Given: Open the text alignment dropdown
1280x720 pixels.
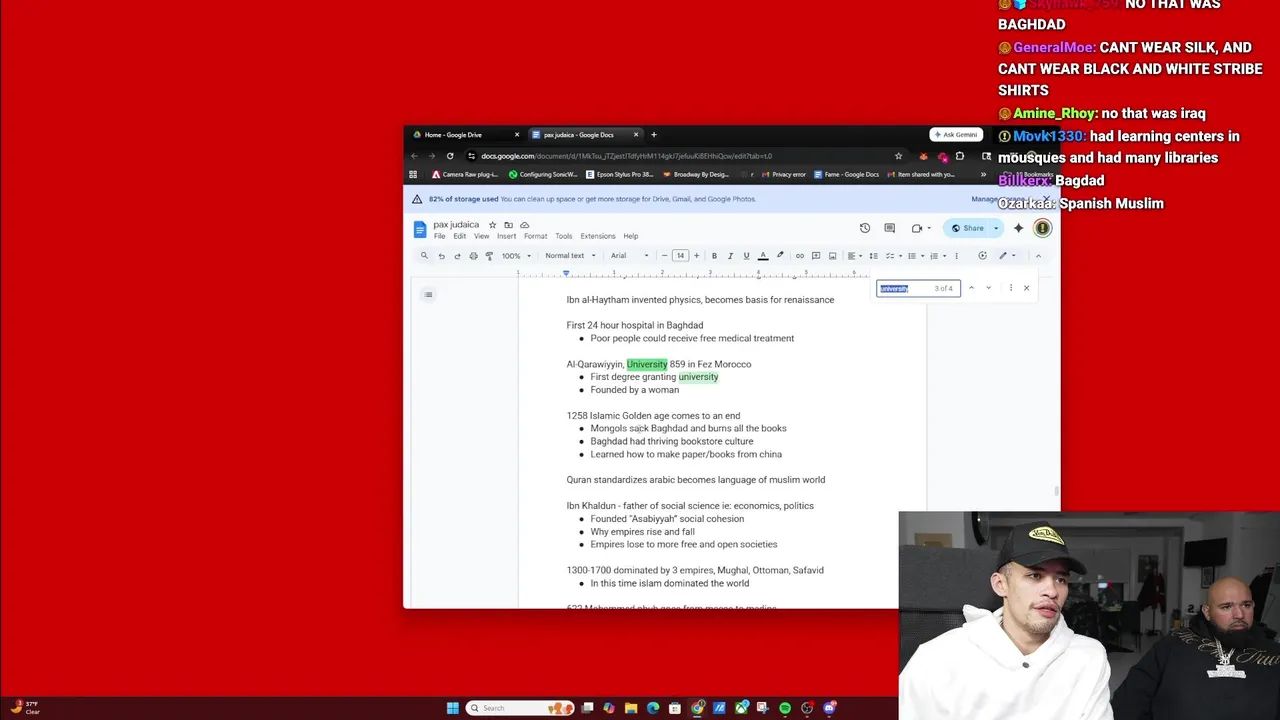Looking at the screenshot, I should pyautogui.click(x=854, y=256).
